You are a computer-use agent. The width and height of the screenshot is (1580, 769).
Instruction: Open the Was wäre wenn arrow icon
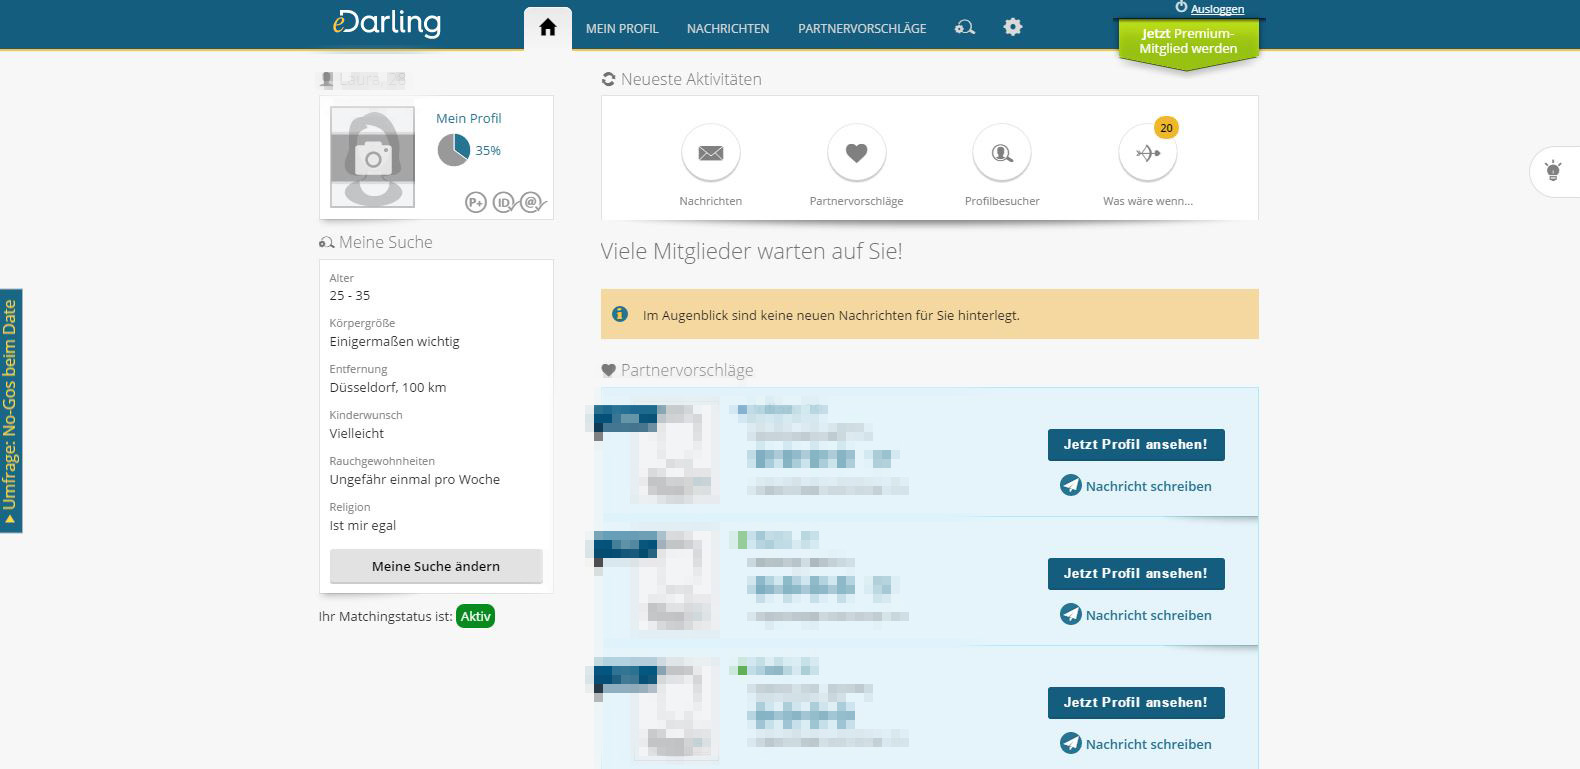tap(1148, 153)
